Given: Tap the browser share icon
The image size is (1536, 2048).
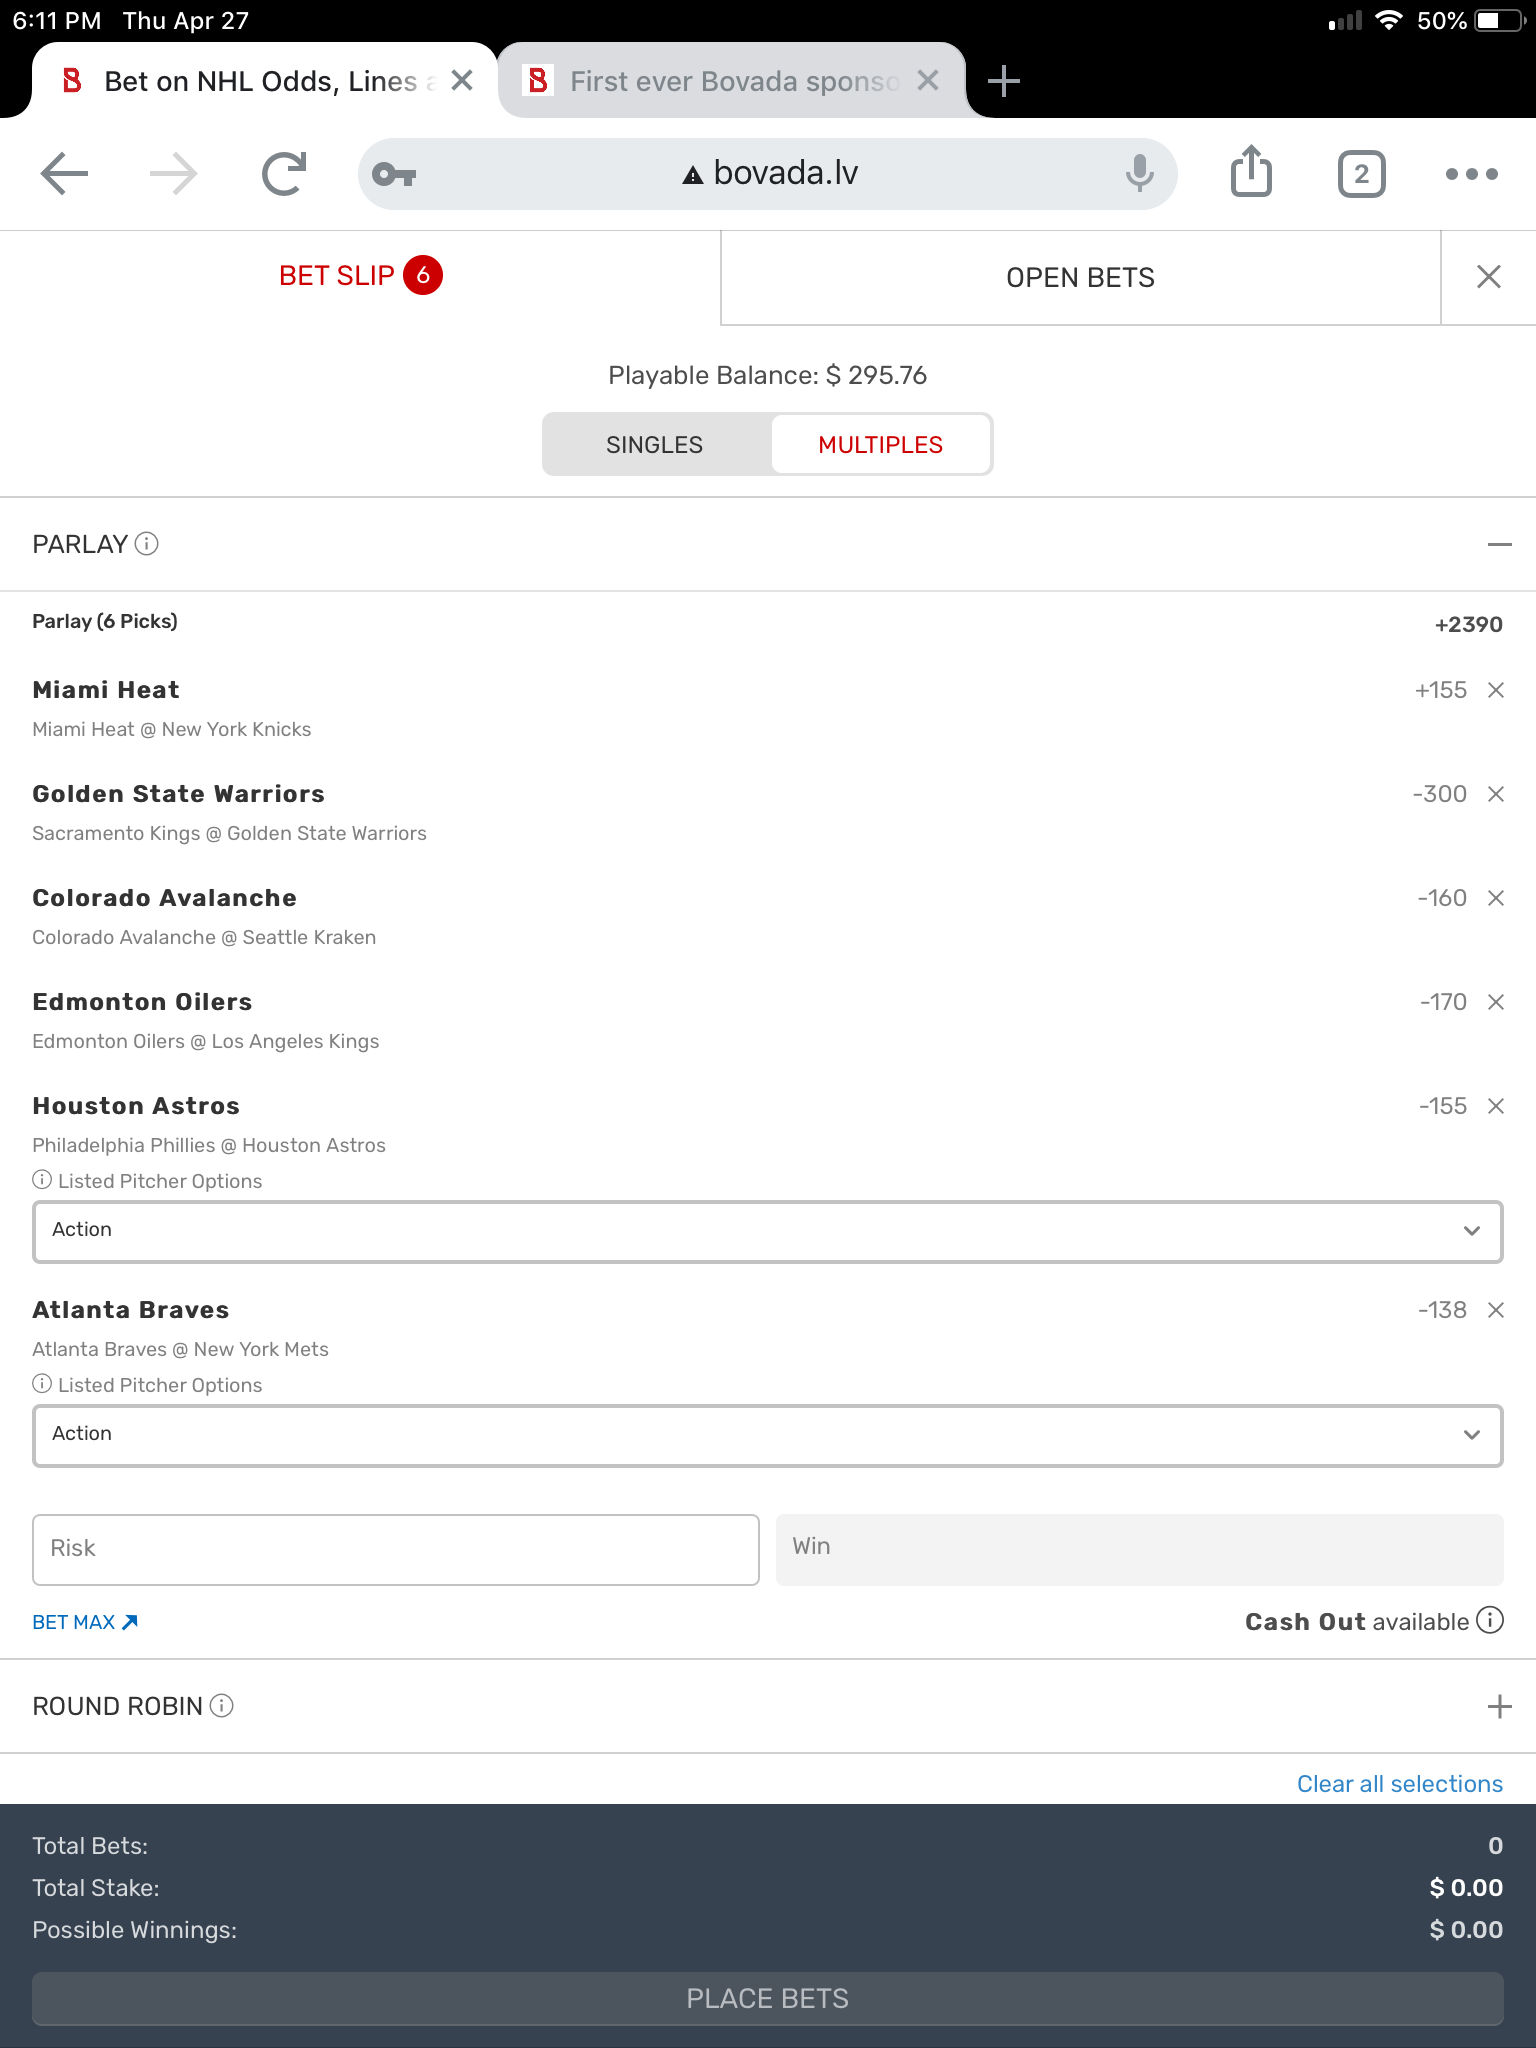Looking at the screenshot, I should pos(1251,173).
